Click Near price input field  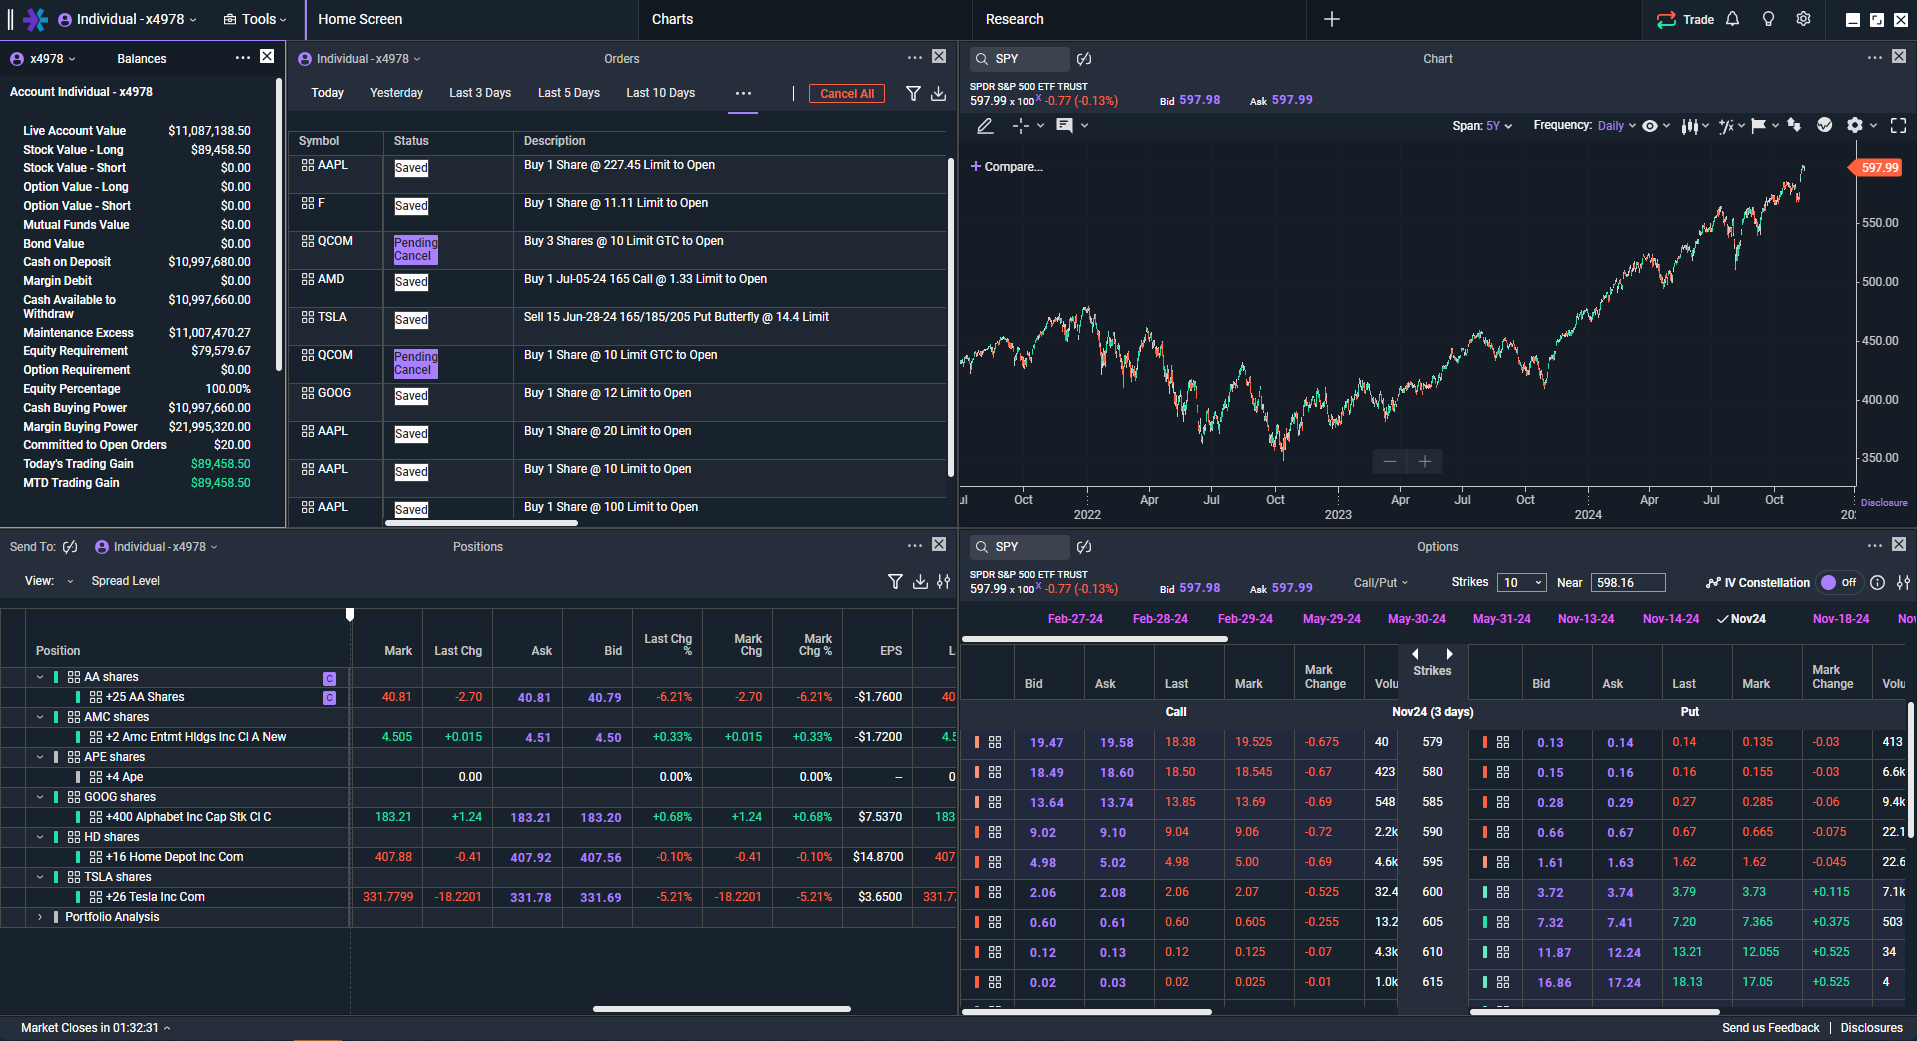click(x=1628, y=582)
